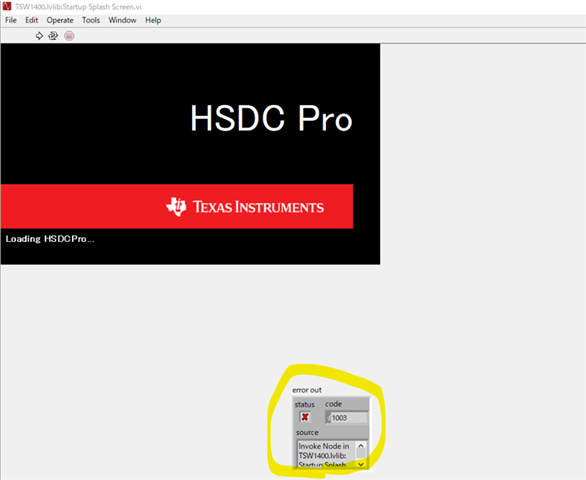Open the Window menu
Screen dimensions: 586x480
pos(122,20)
